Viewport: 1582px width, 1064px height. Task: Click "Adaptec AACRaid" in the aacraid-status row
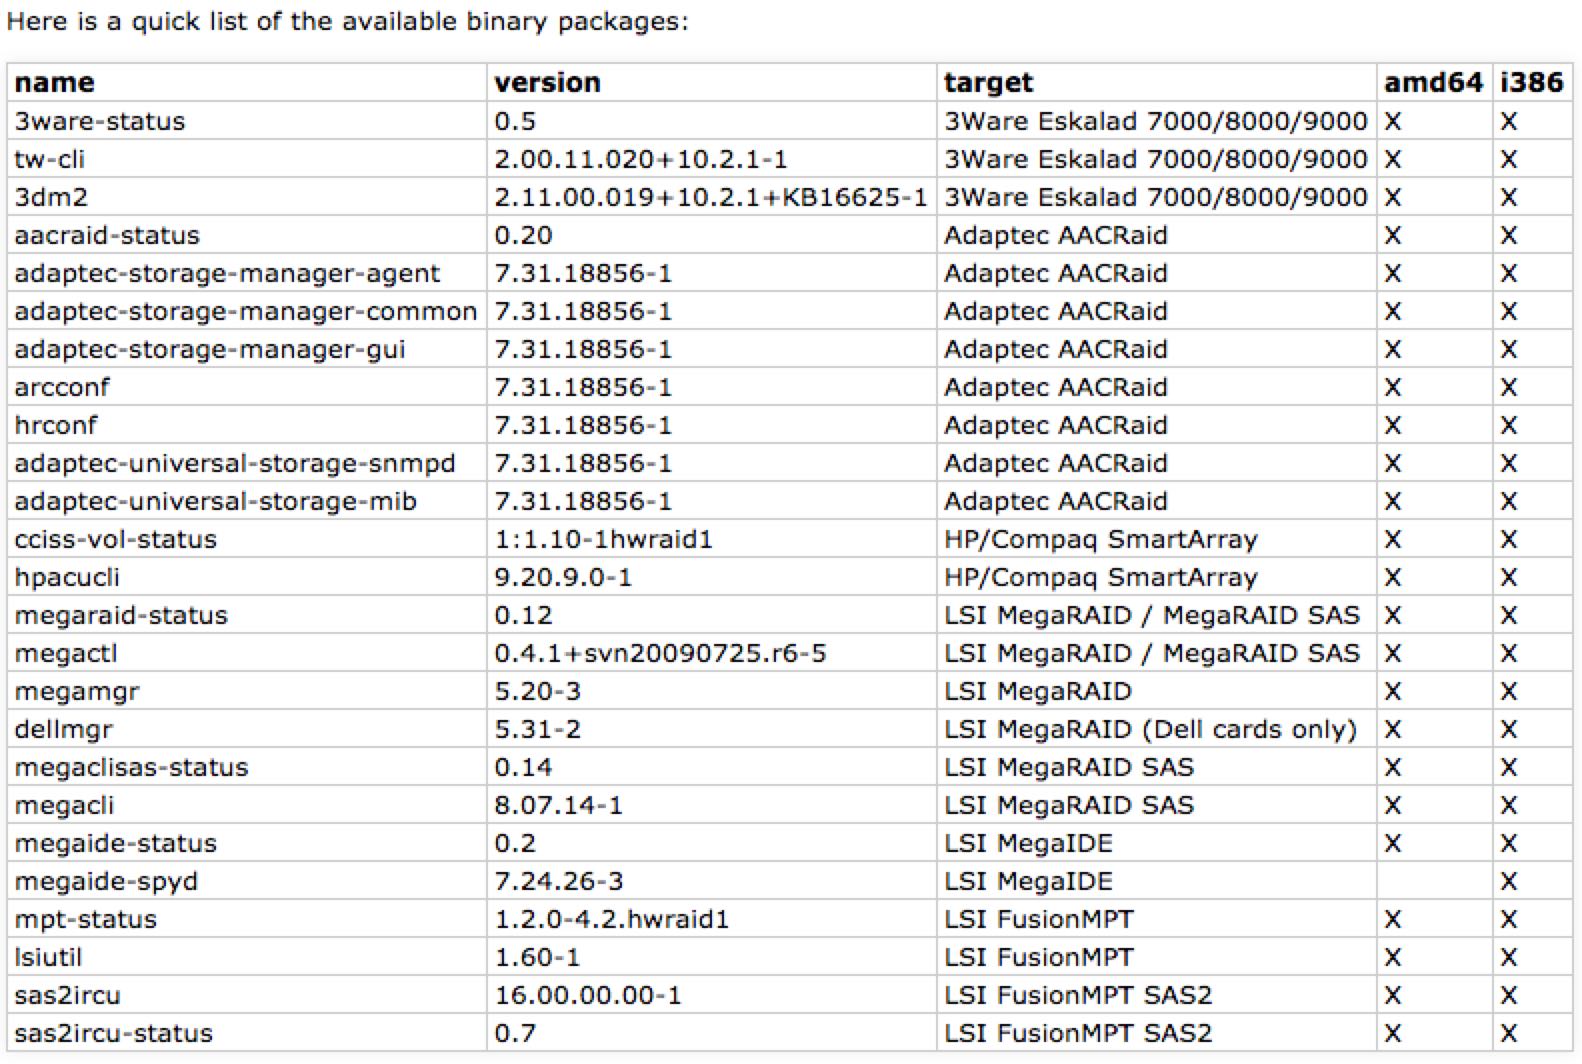click(1055, 235)
